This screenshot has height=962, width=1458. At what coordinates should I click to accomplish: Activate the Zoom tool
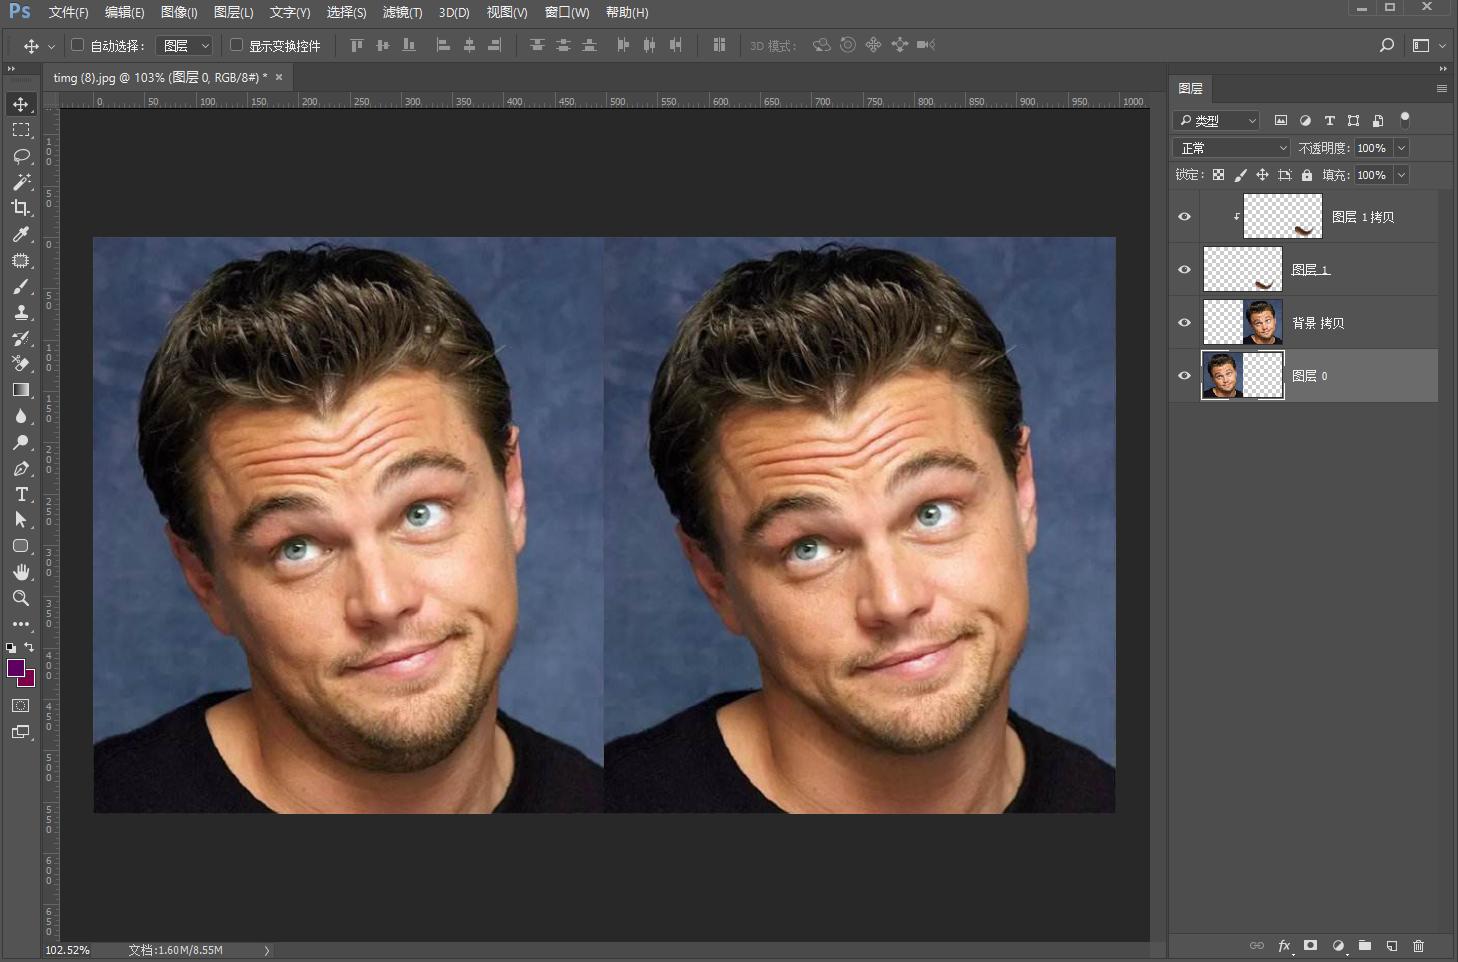[20, 598]
